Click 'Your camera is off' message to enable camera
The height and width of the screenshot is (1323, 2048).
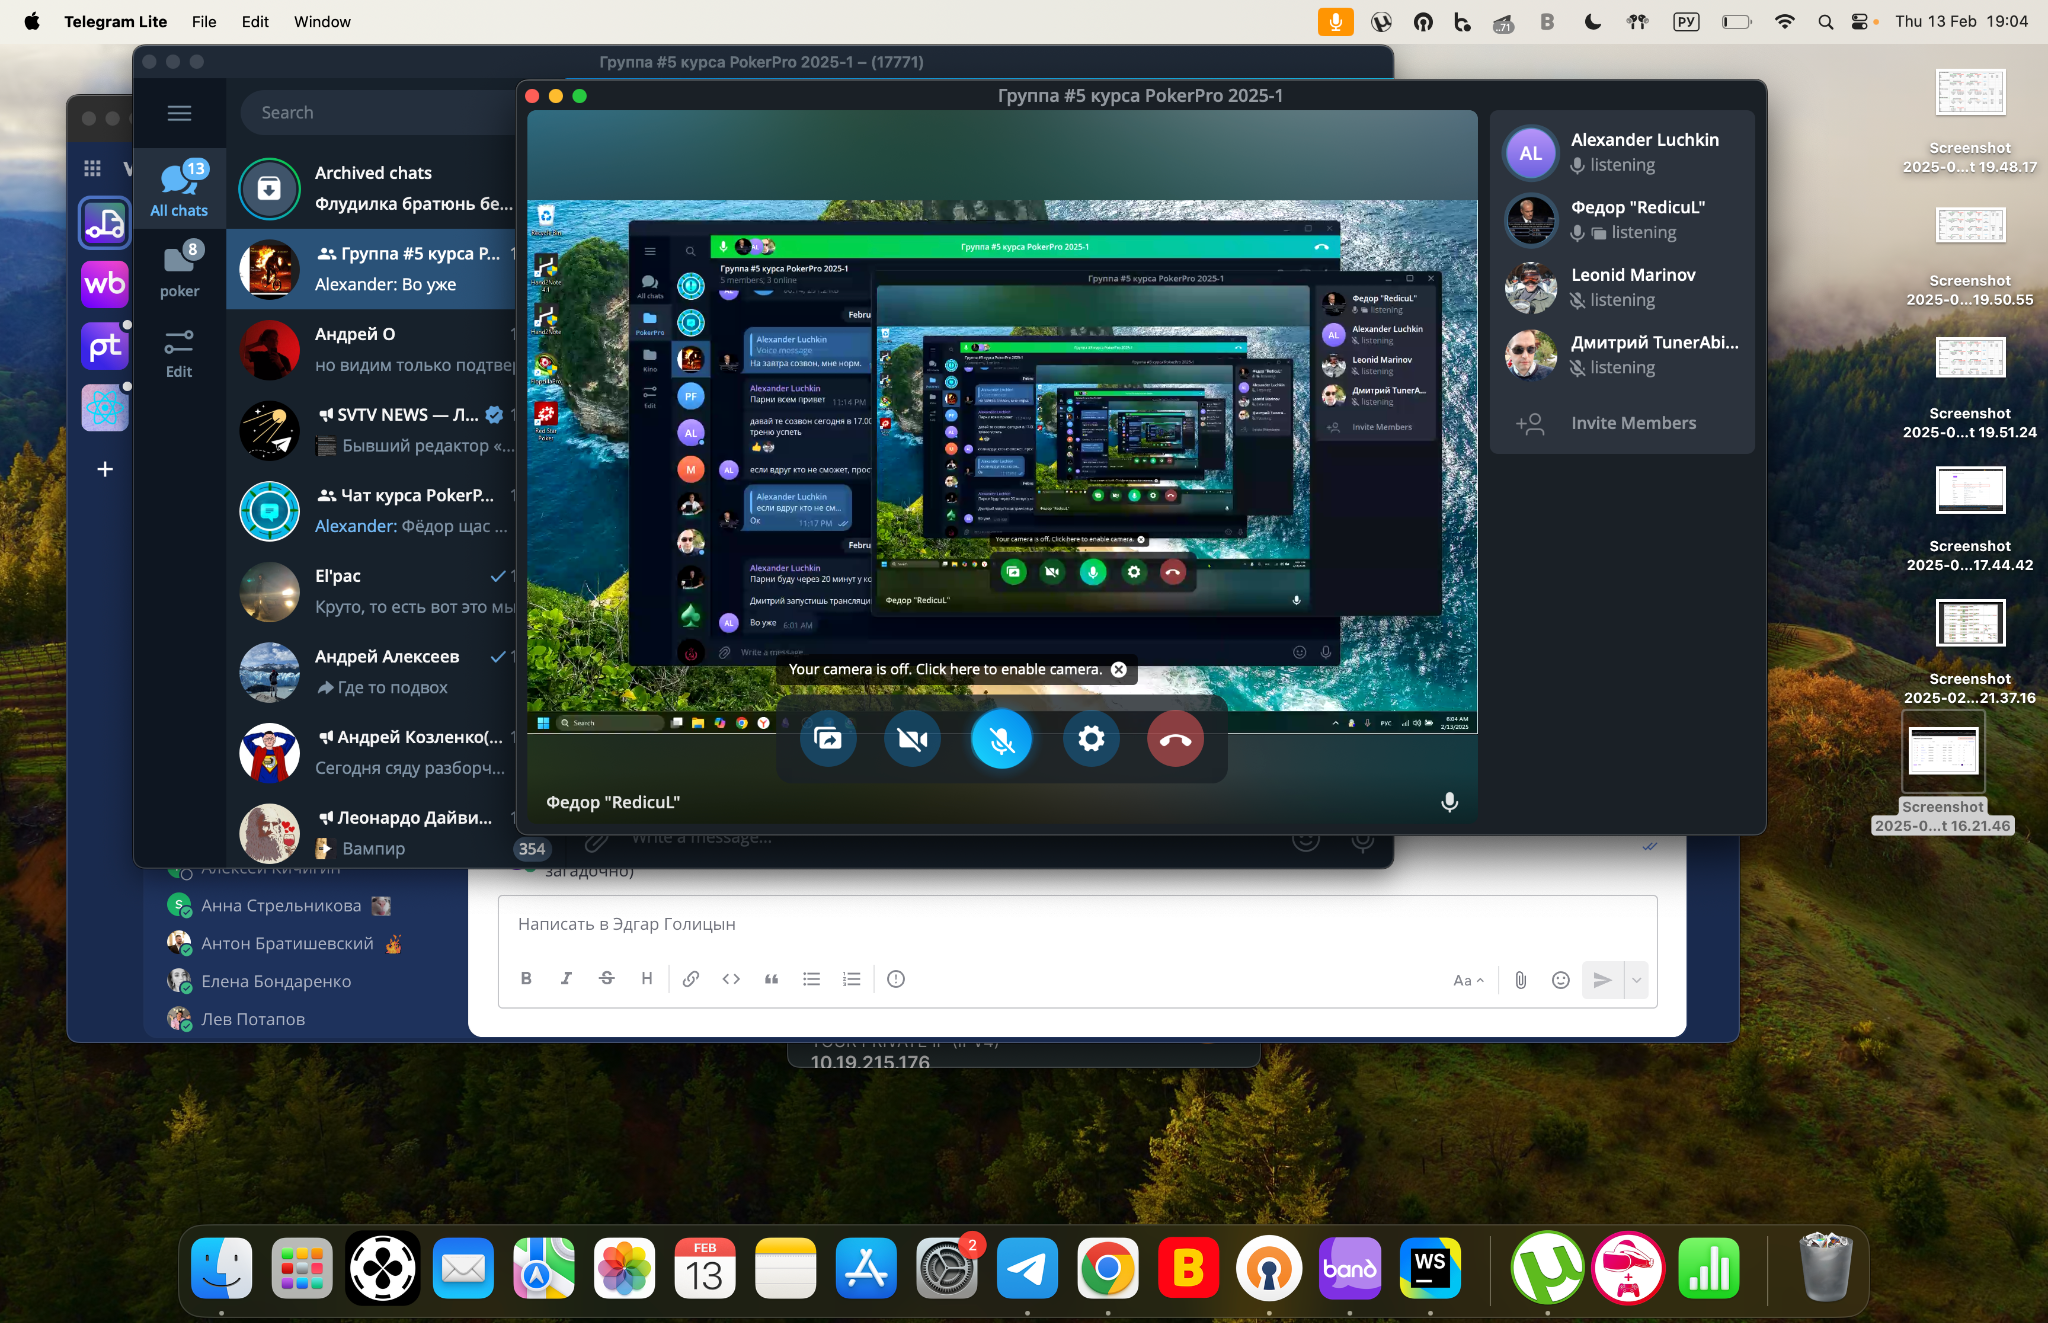pyautogui.click(x=945, y=670)
